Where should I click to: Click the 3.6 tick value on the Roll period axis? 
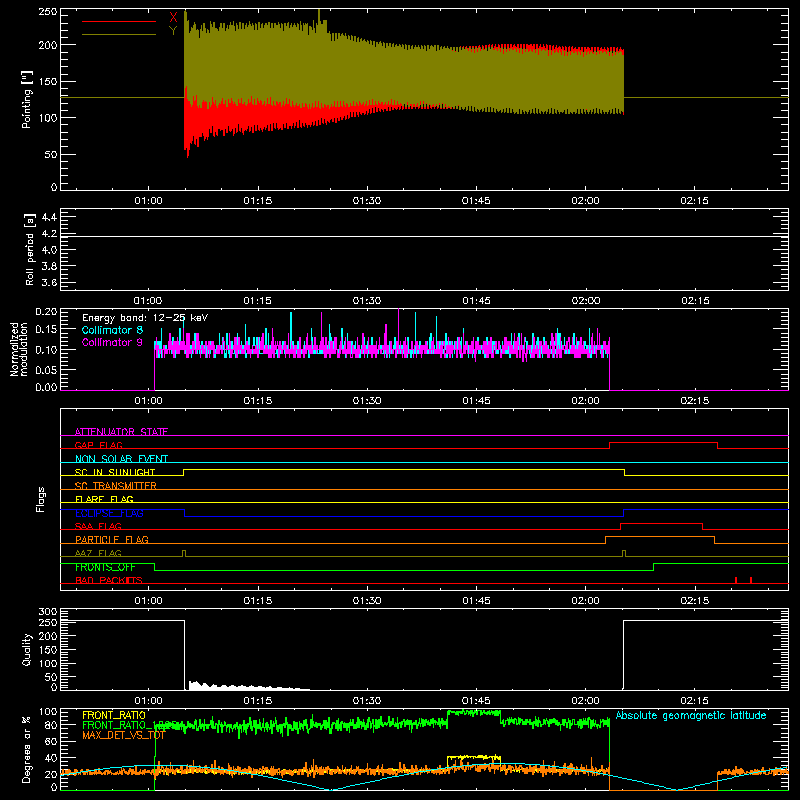(x=49, y=282)
